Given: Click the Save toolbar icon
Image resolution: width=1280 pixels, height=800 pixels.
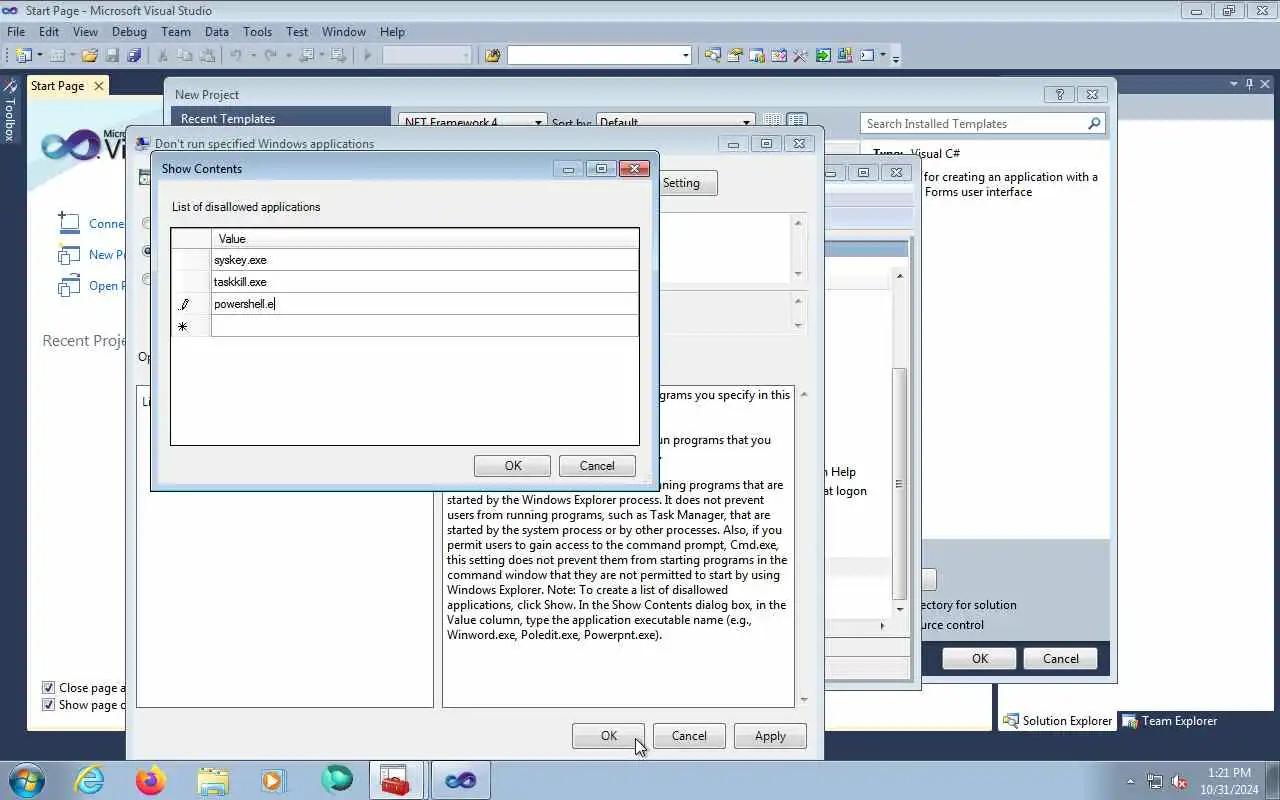Looking at the screenshot, I should [112, 55].
